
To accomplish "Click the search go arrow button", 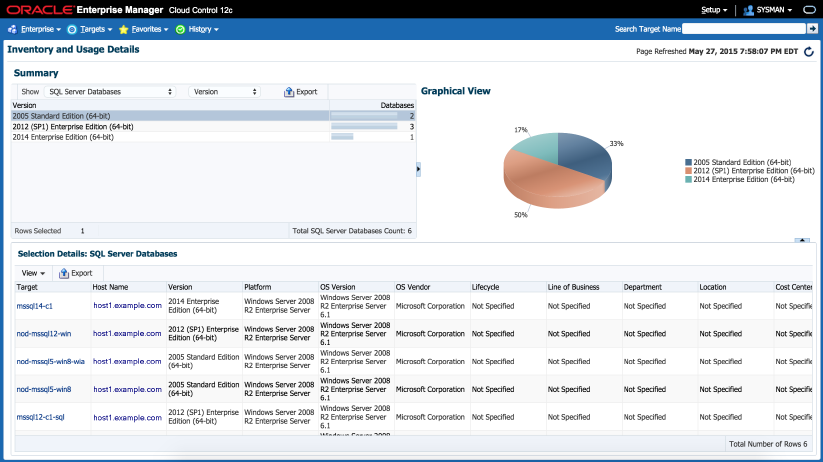I will 812,29.
